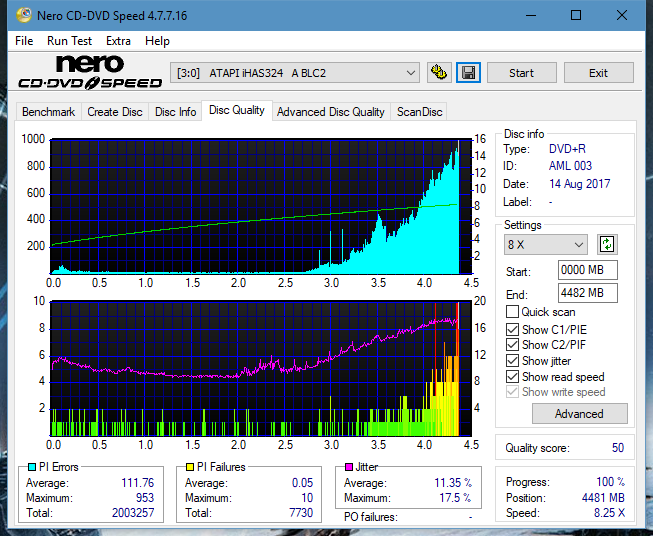Minimize the Nero CD-DVD Speed window
Viewport: 653px width, 536px height.
(x=531, y=15)
